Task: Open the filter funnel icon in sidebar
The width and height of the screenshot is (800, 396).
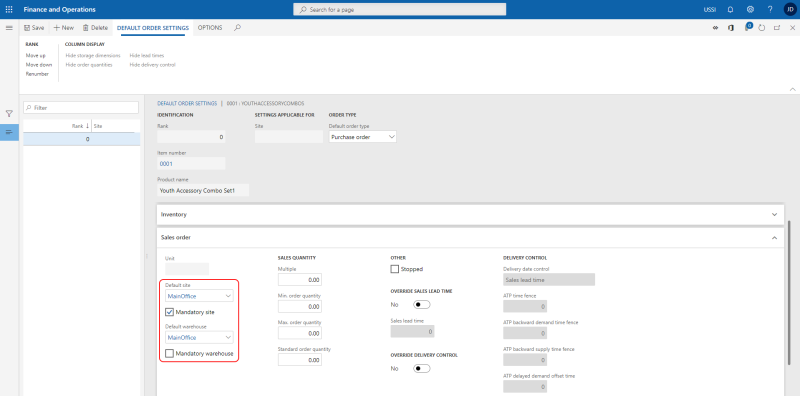Action: click(x=9, y=113)
